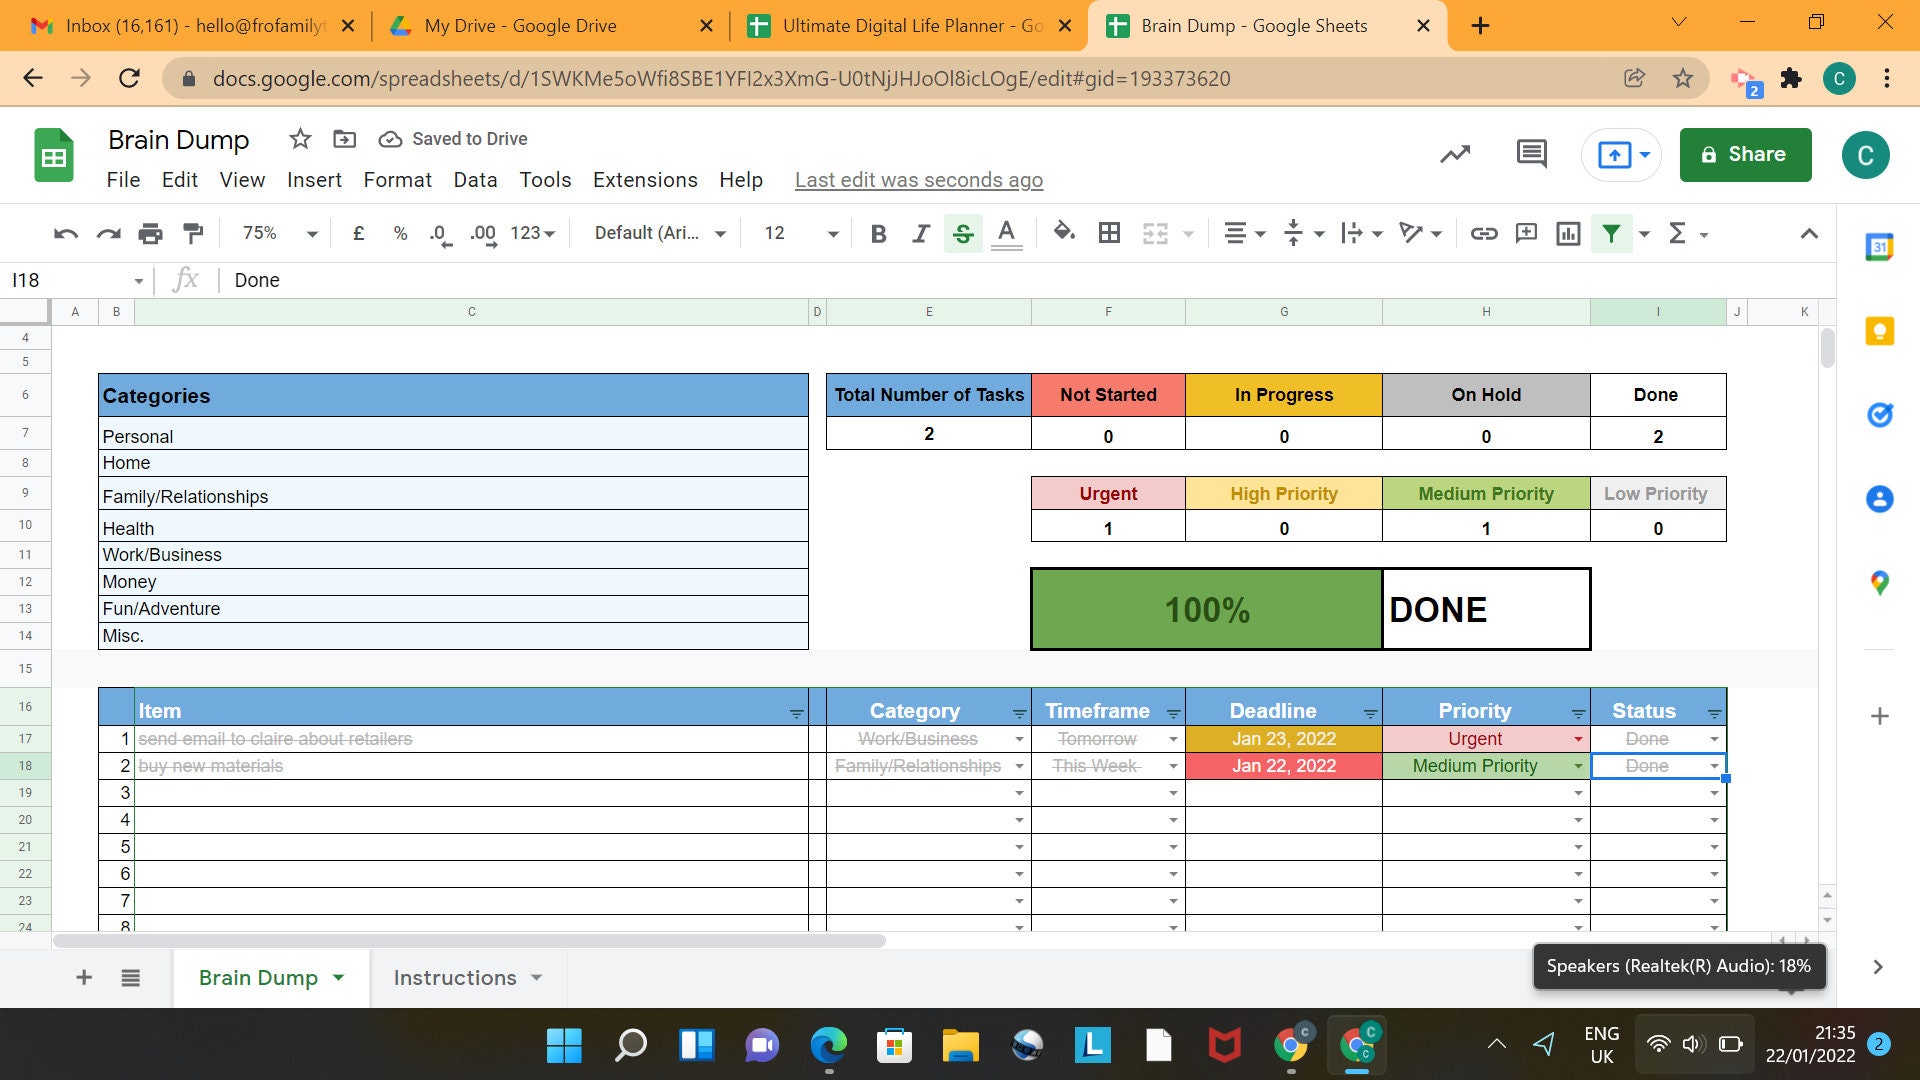
Task: Click the Share button
Action: click(1744, 154)
